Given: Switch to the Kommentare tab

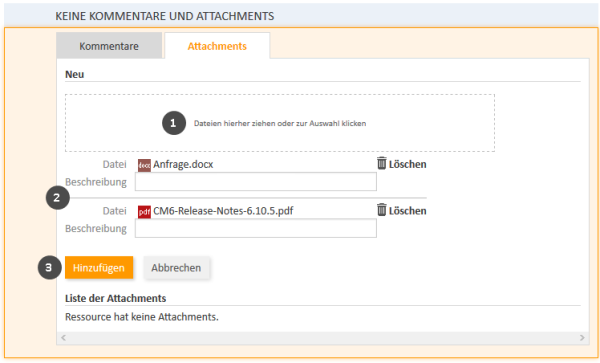Looking at the screenshot, I should pos(109,46).
